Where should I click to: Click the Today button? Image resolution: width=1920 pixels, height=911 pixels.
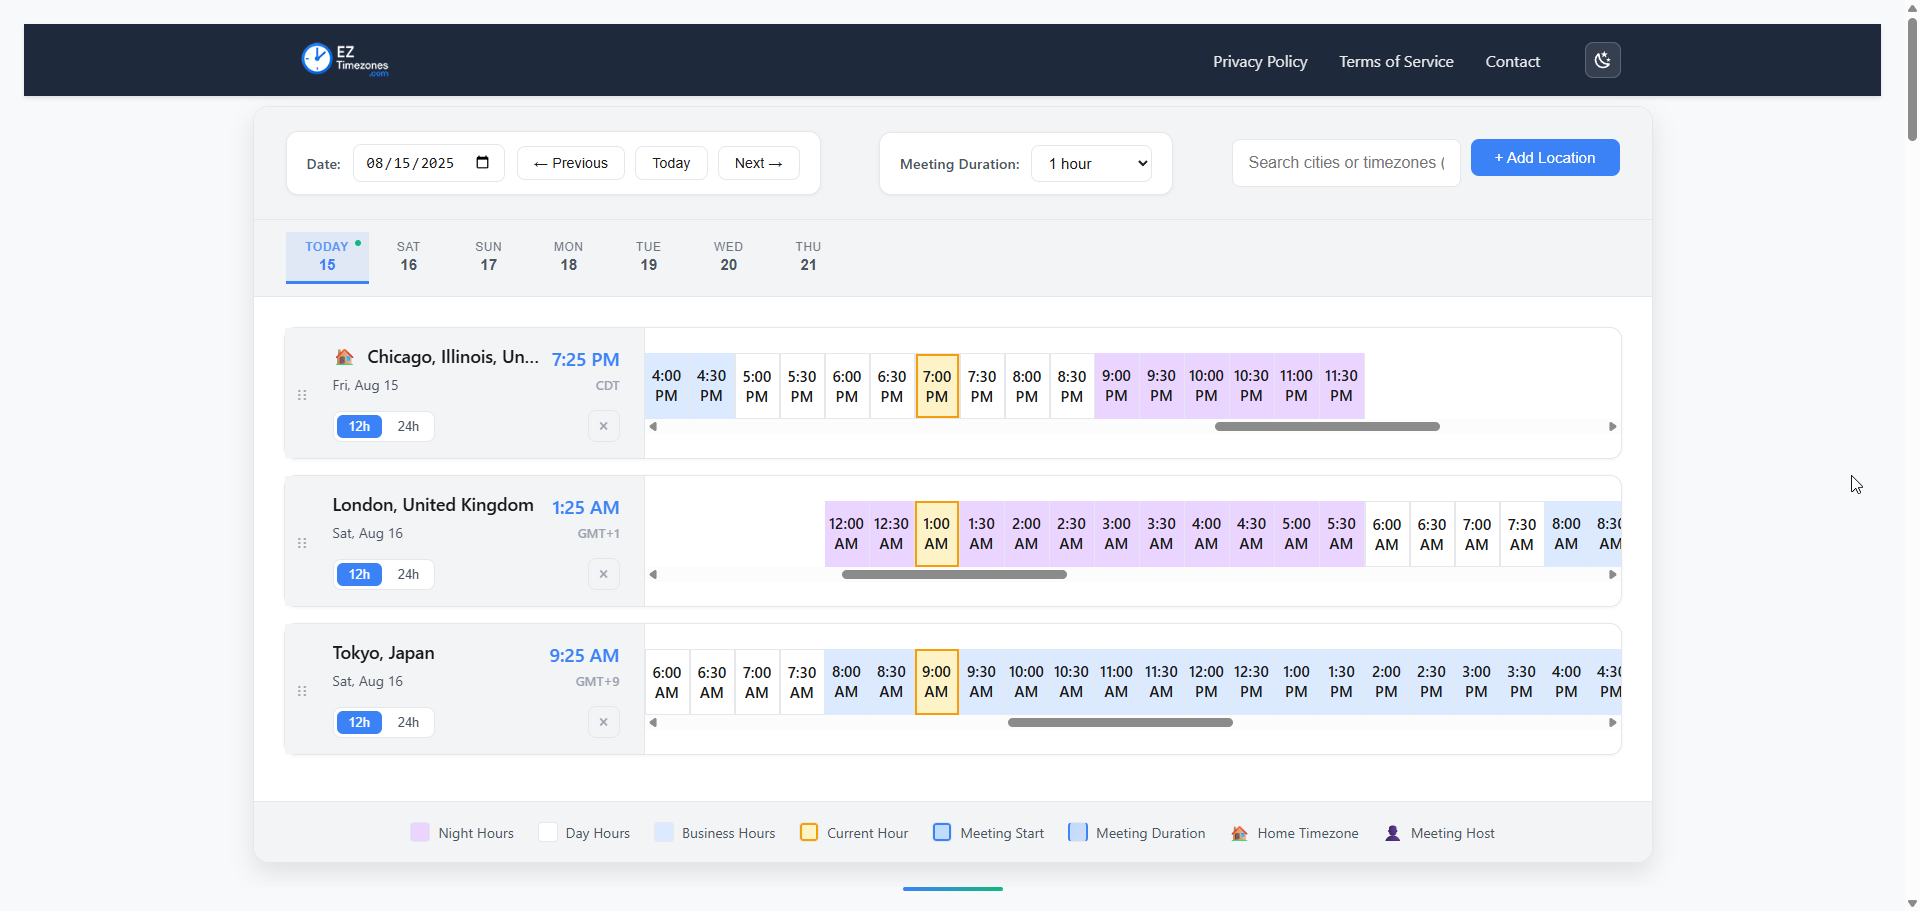671,163
